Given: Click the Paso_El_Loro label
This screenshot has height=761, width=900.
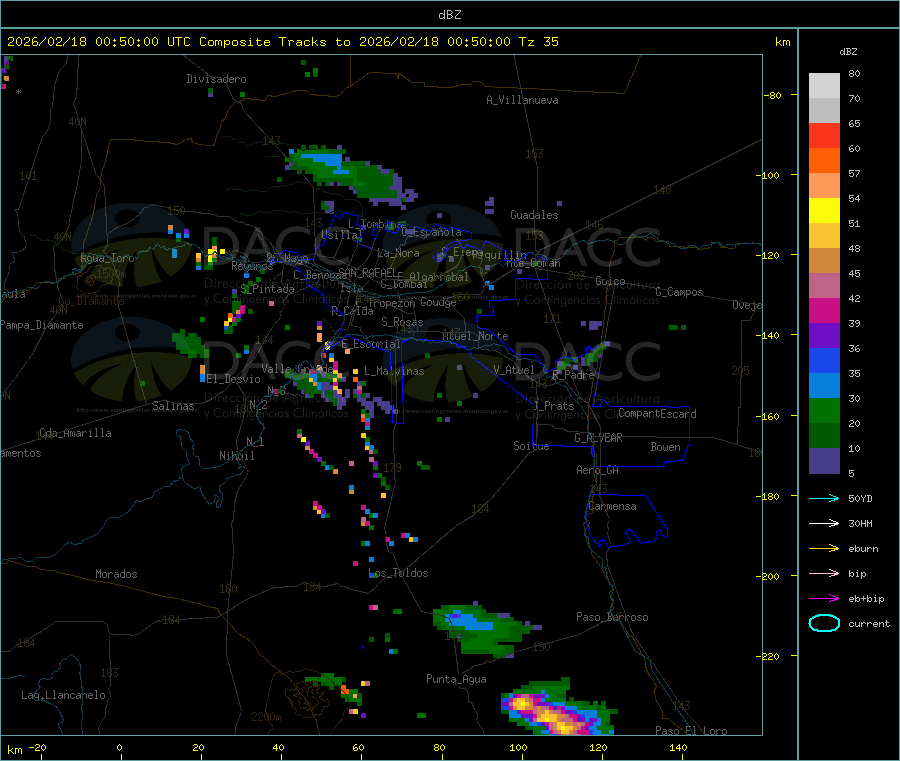Looking at the screenshot, I should pos(691,731).
